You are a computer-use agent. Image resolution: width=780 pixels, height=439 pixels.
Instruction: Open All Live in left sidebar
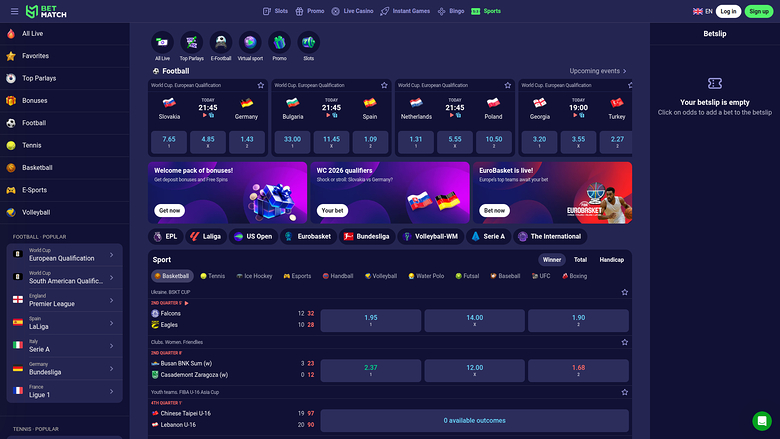(x=65, y=34)
